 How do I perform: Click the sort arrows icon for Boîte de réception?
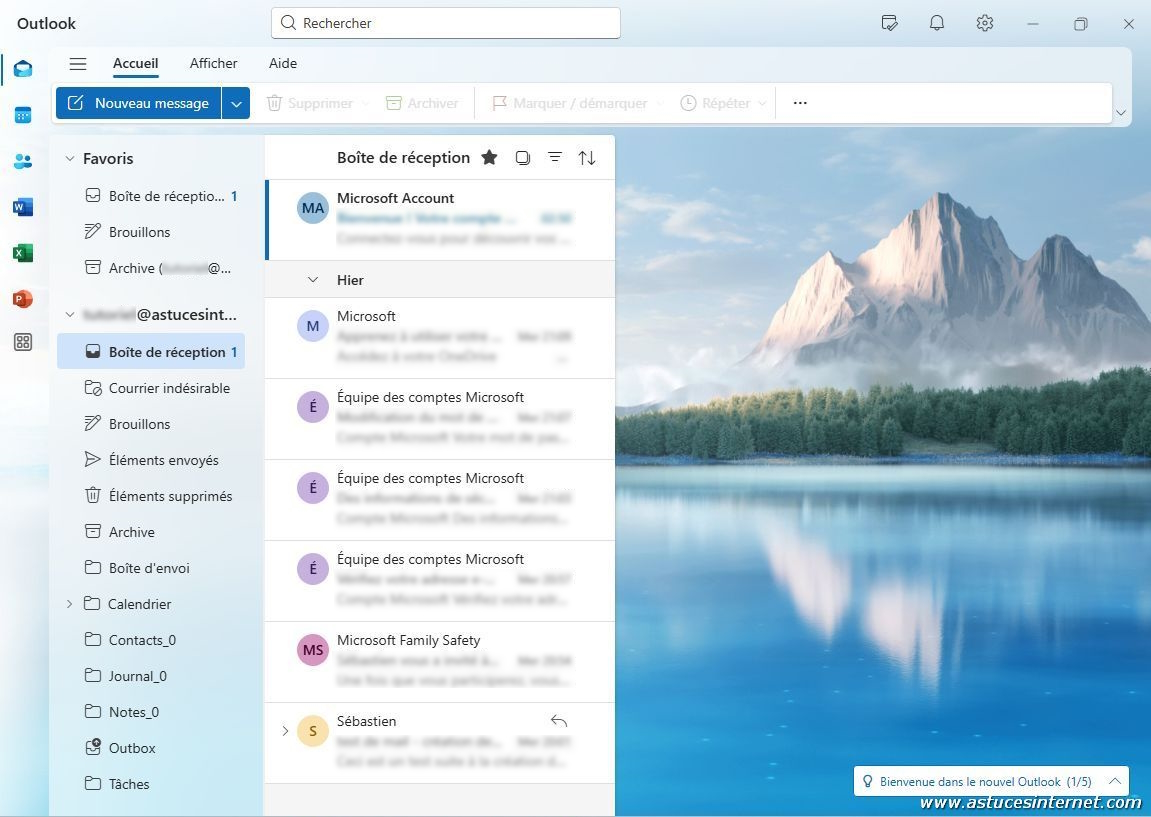pos(587,157)
